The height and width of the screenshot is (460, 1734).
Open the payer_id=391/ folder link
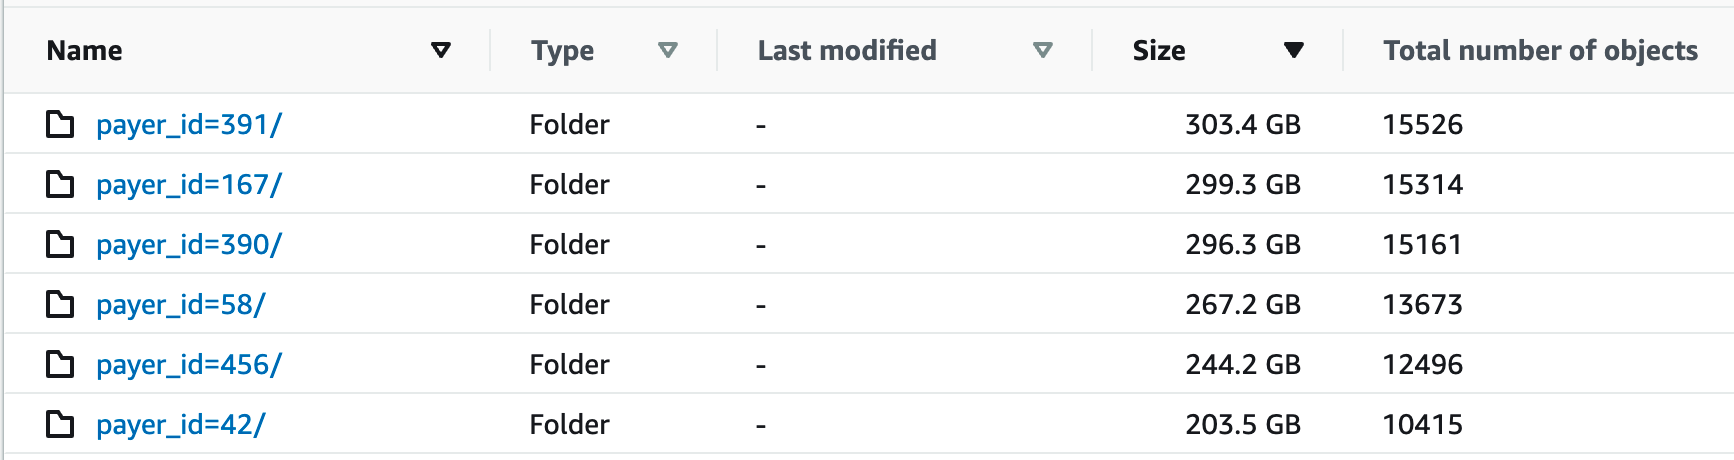pos(189,125)
